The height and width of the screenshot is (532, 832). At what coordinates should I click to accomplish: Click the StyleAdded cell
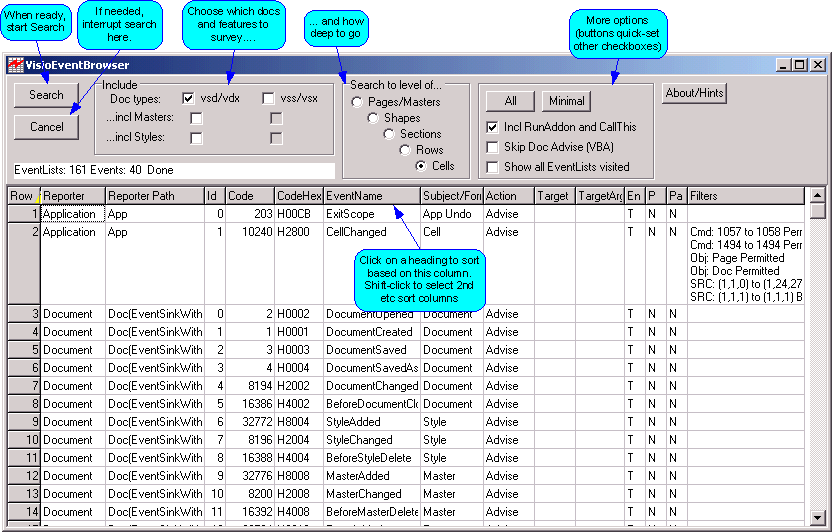(371, 422)
